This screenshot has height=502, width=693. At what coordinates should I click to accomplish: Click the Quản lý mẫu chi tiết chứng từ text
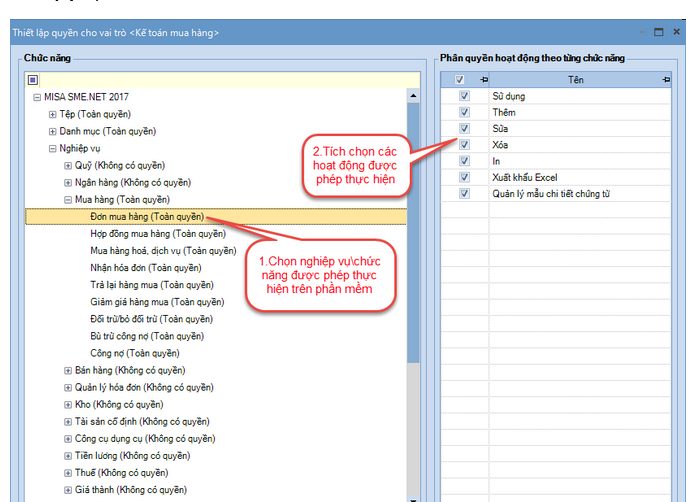pyautogui.click(x=551, y=194)
